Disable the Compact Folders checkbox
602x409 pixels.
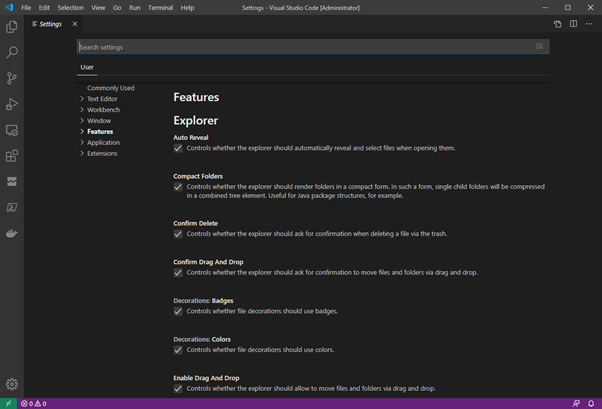point(178,186)
